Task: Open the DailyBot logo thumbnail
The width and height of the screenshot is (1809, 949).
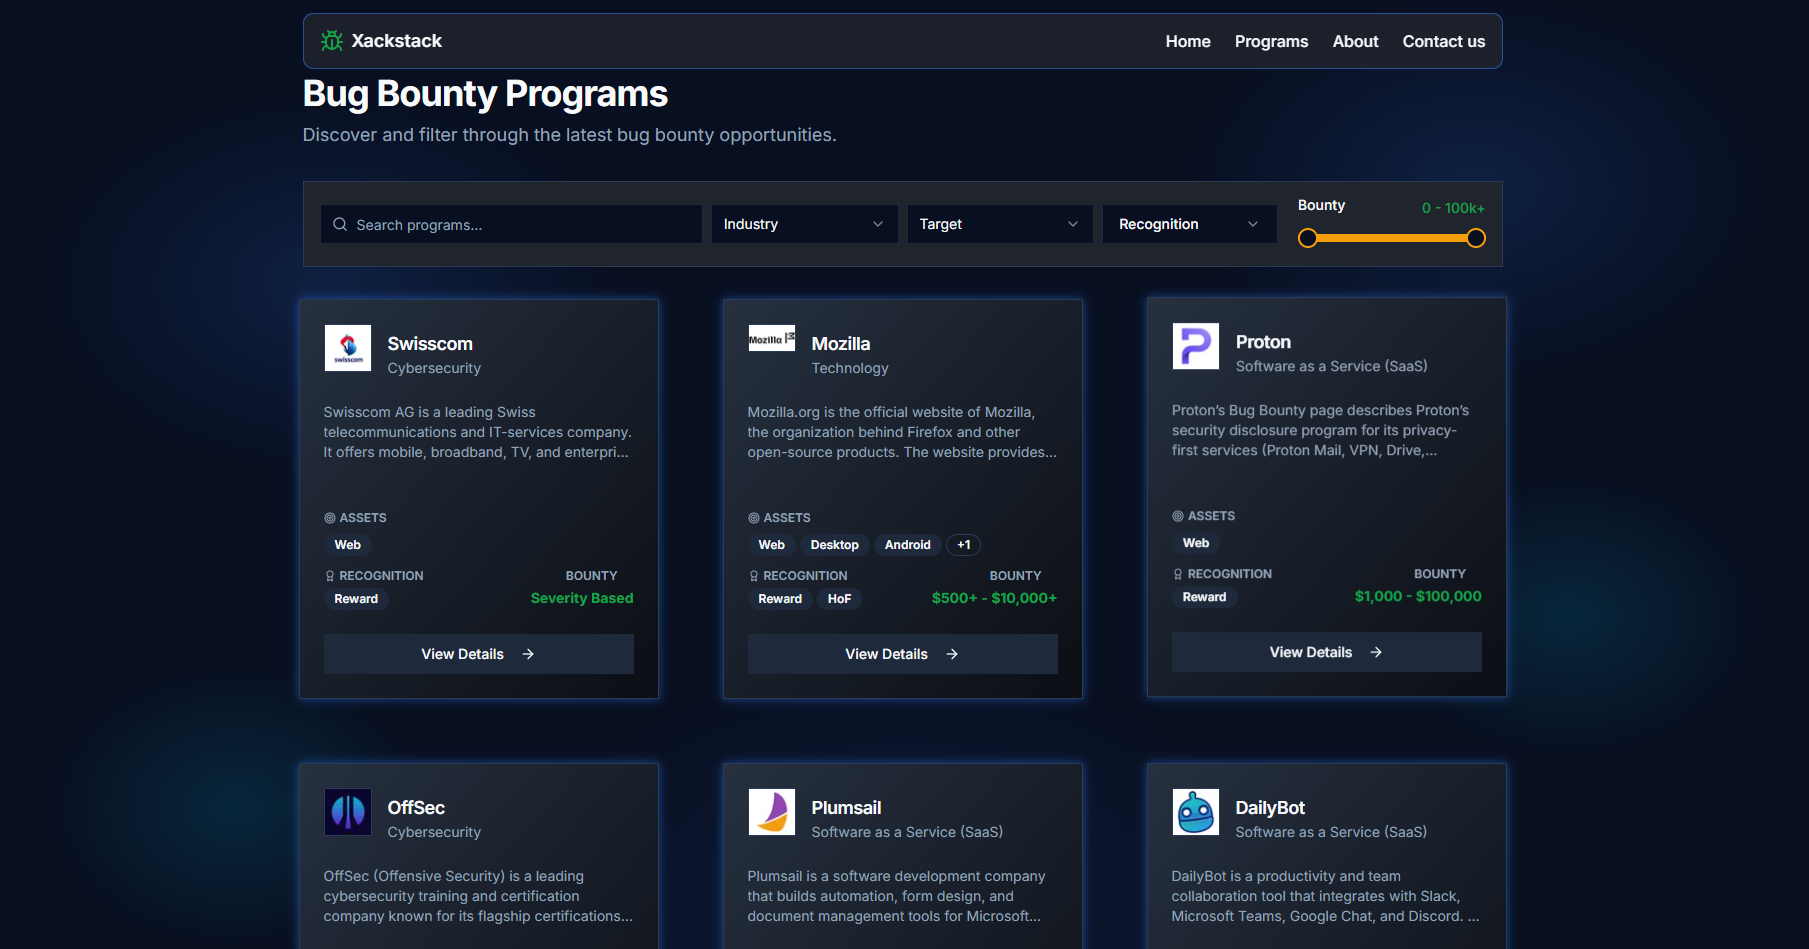Action: click(x=1196, y=812)
